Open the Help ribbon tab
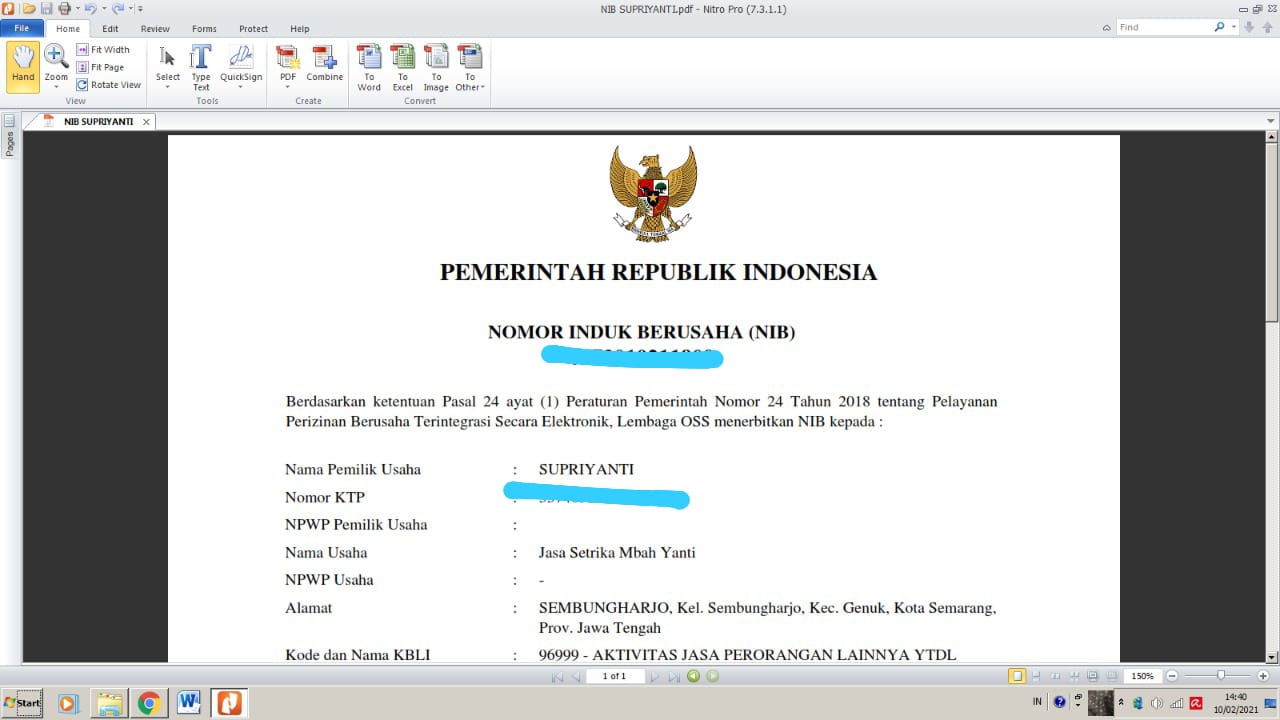1280x720 pixels. coord(300,29)
